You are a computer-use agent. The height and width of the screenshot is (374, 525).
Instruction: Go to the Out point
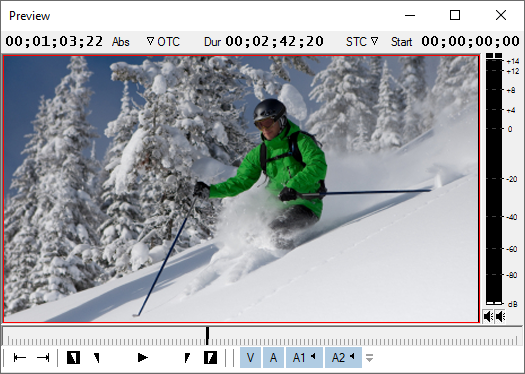43,358
